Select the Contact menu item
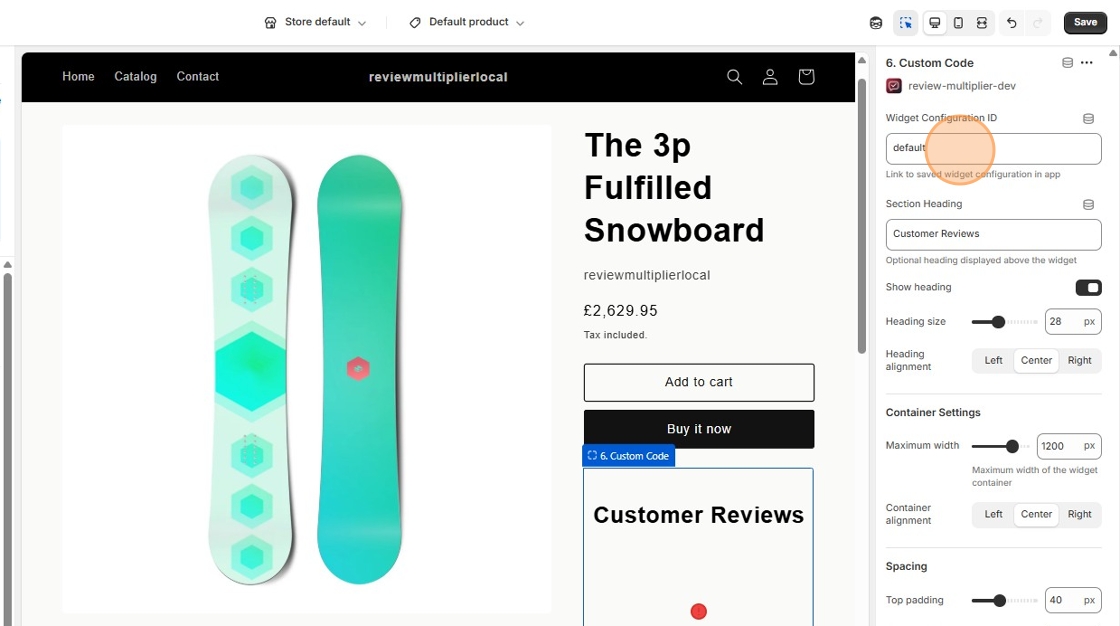 (197, 76)
